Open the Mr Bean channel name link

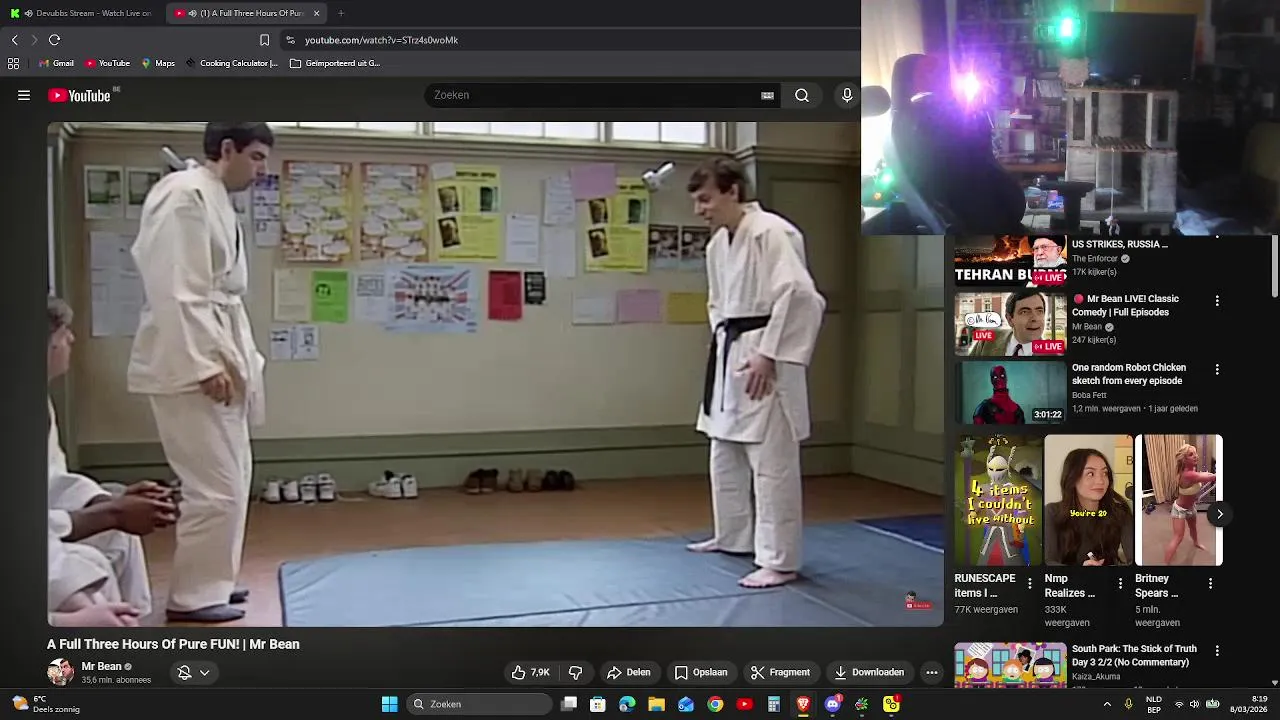click(x=101, y=666)
